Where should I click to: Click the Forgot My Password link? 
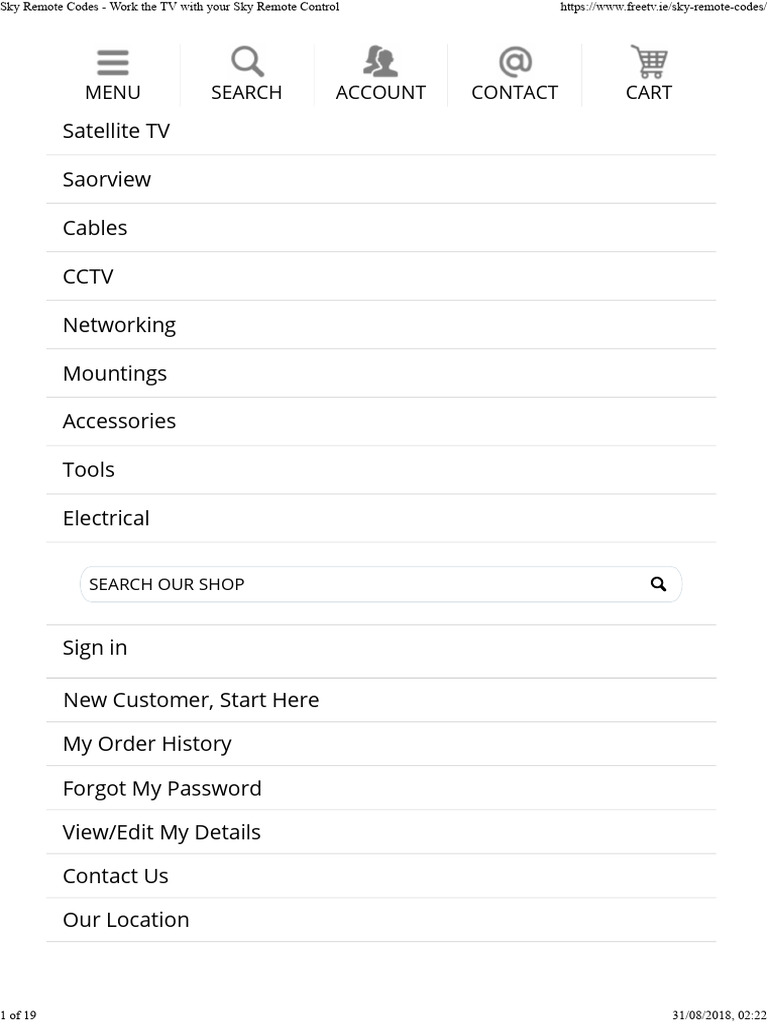(162, 788)
